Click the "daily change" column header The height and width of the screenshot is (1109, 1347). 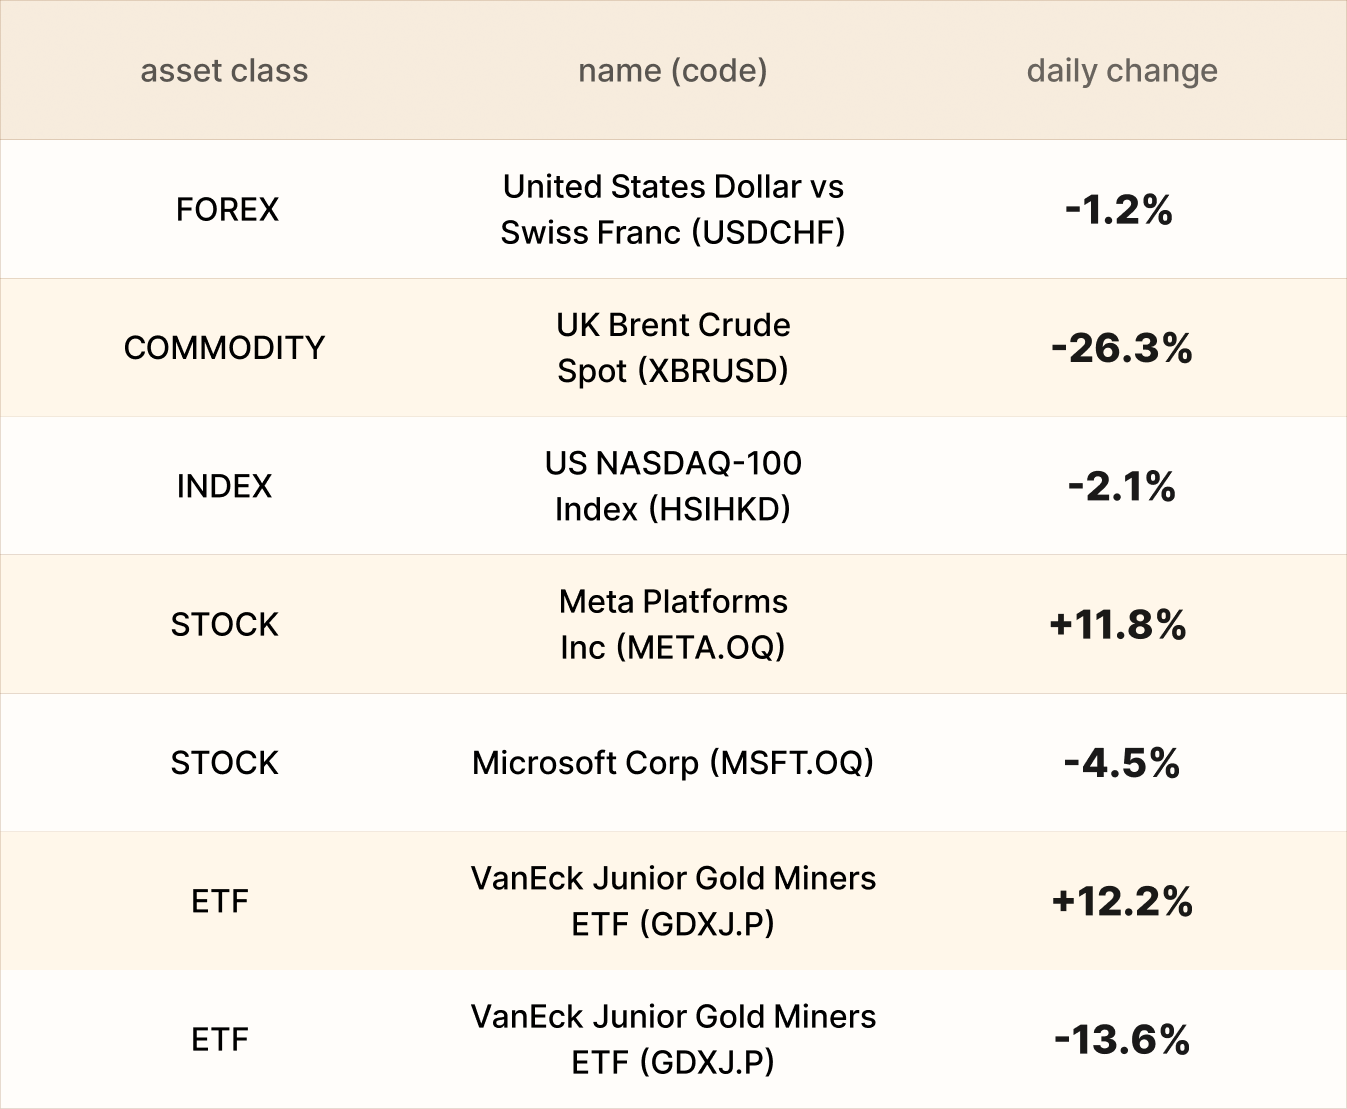[1121, 71]
